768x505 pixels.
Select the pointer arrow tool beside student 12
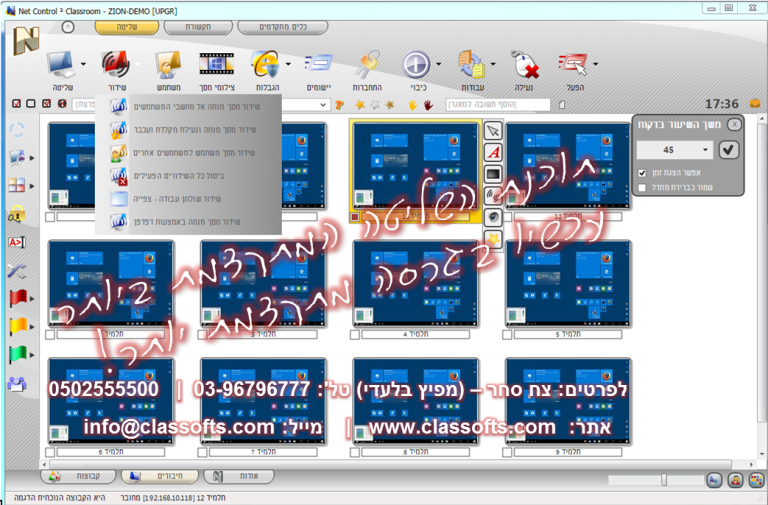point(494,131)
